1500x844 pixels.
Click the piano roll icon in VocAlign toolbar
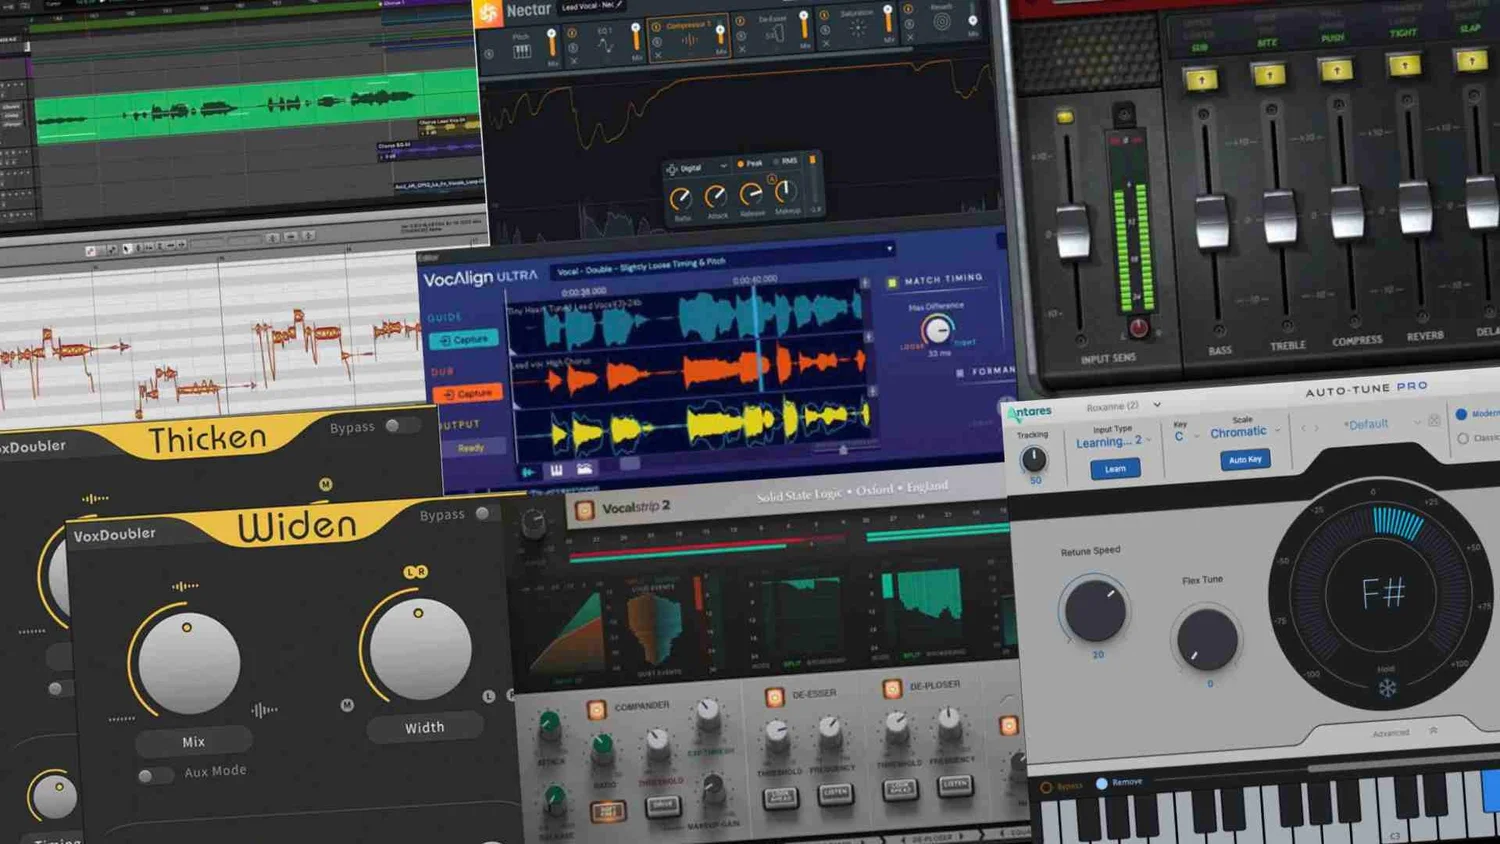coord(556,470)
